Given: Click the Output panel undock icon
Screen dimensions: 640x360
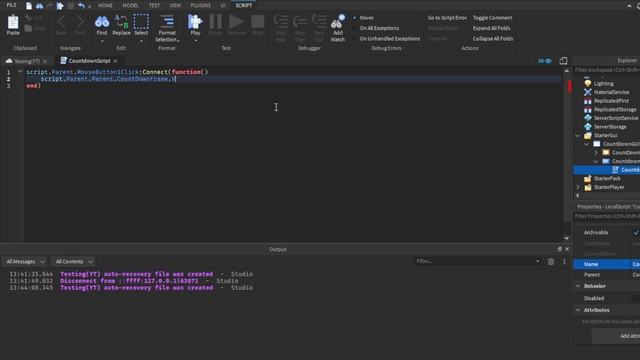Looking at the screenshot, I should tap(560, 249).
